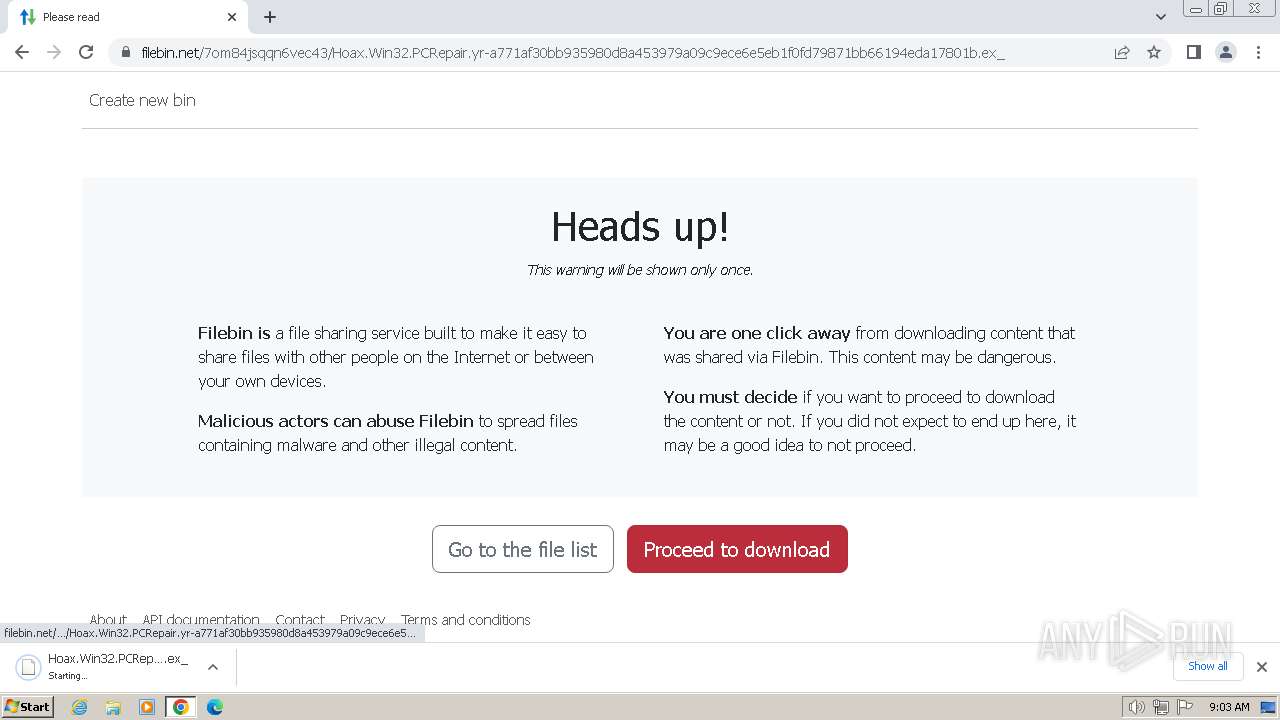The height and width of the screenshot is (720, 1280).
Task: Open the Chrome profile menu
Action: [x=1226, y=52]
